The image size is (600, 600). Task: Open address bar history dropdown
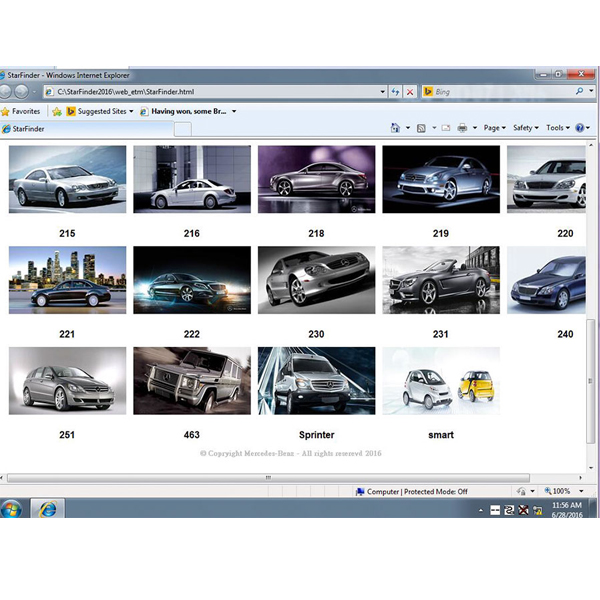[382, 92]
